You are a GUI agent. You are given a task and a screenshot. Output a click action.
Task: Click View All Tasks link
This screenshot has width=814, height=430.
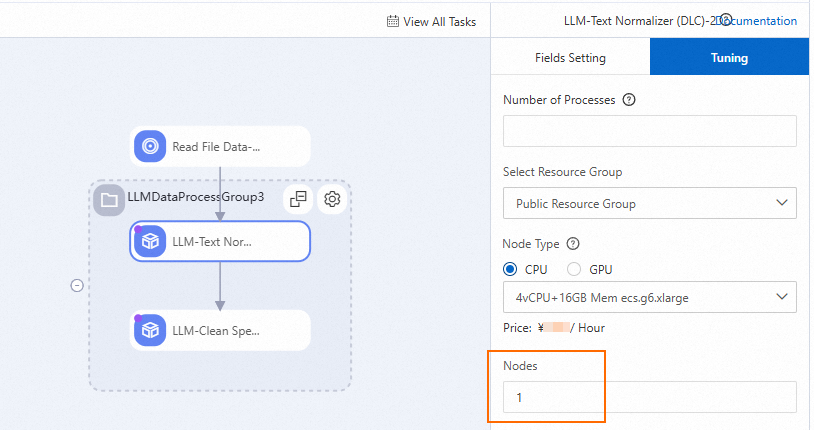point(439,21)
